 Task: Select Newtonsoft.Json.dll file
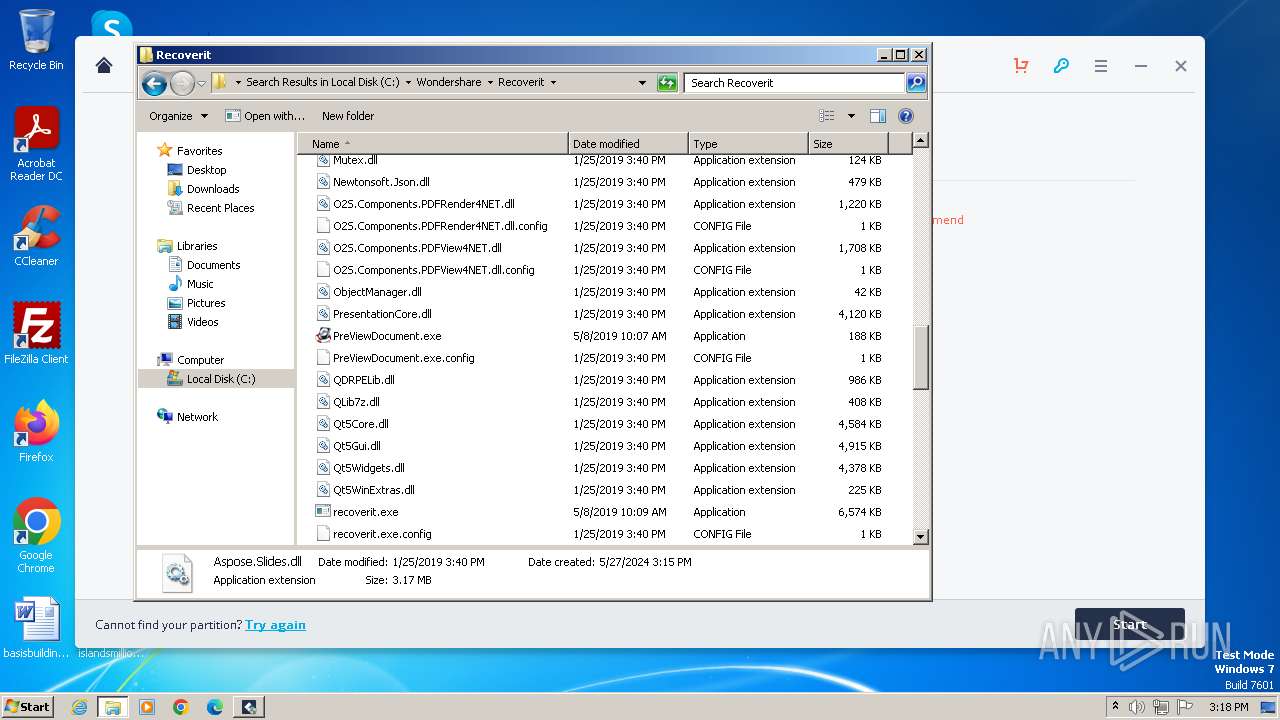381,182
